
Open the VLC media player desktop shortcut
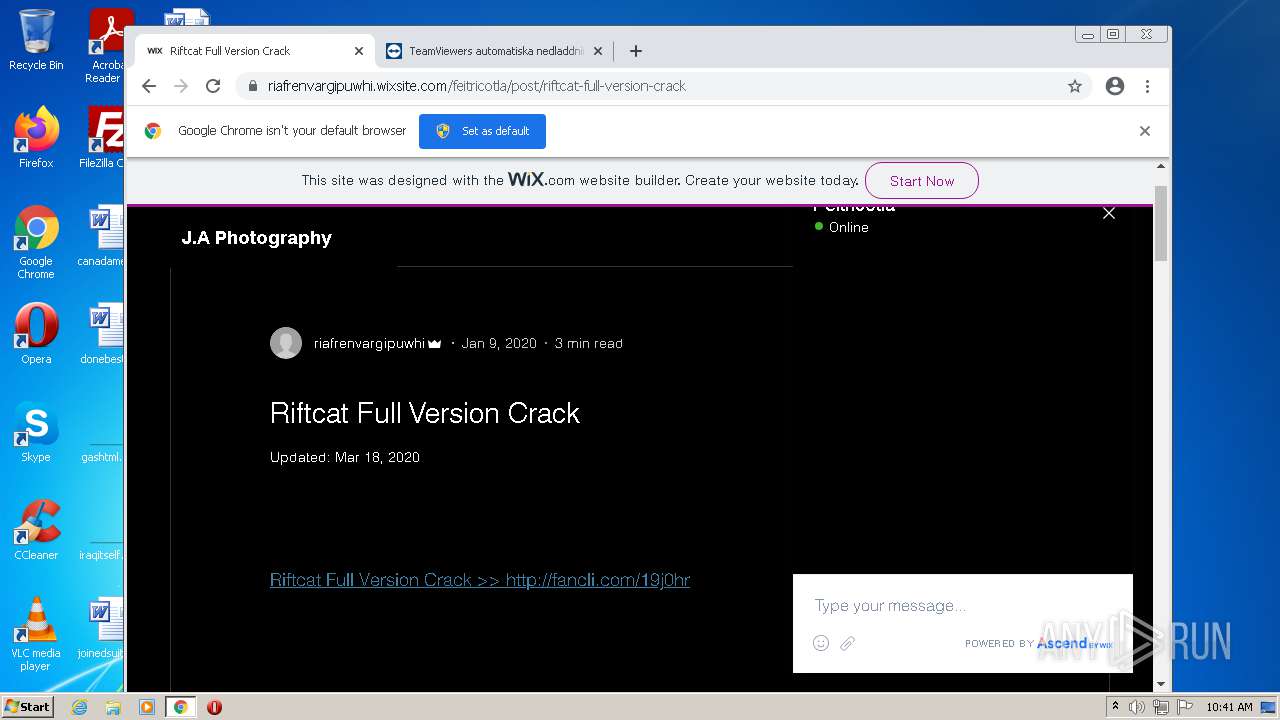[x=36, y=634]
